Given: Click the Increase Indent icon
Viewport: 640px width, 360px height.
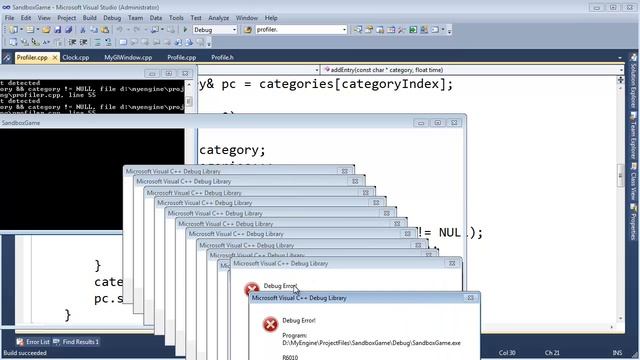Looking at the screenshot, I should coord(83,42).
